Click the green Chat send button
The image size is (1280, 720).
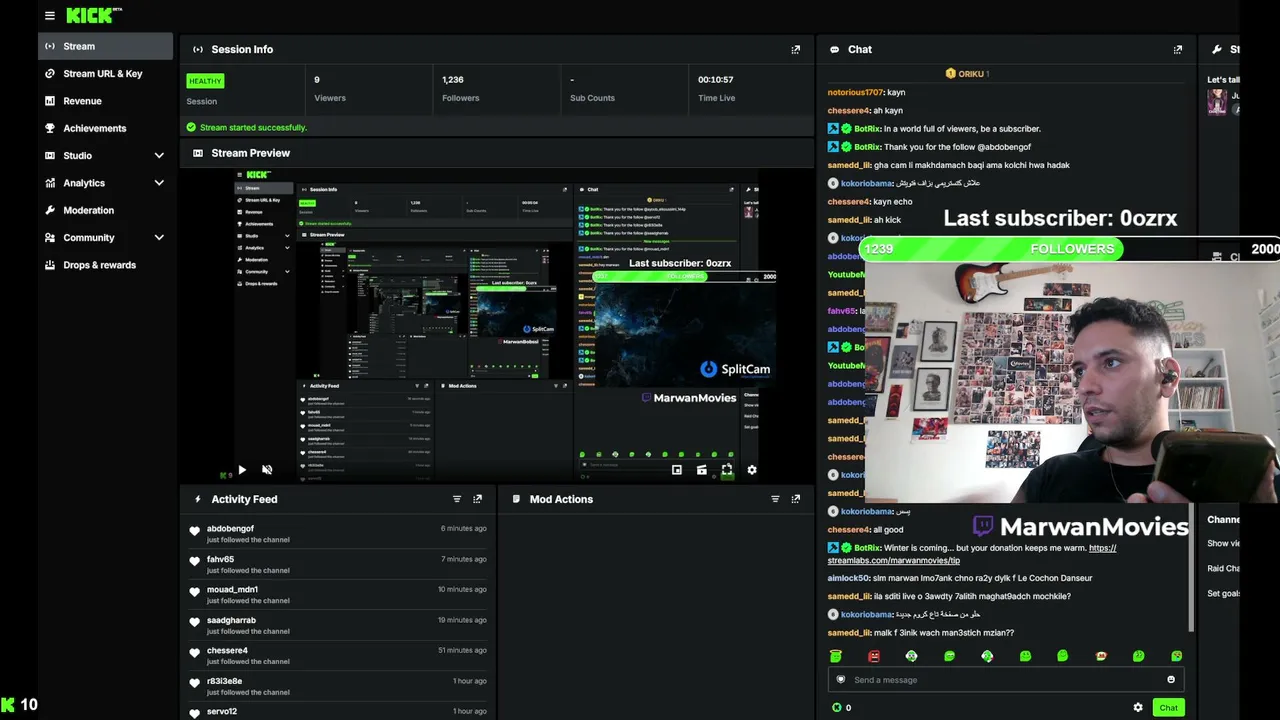tap(1168, 708)
